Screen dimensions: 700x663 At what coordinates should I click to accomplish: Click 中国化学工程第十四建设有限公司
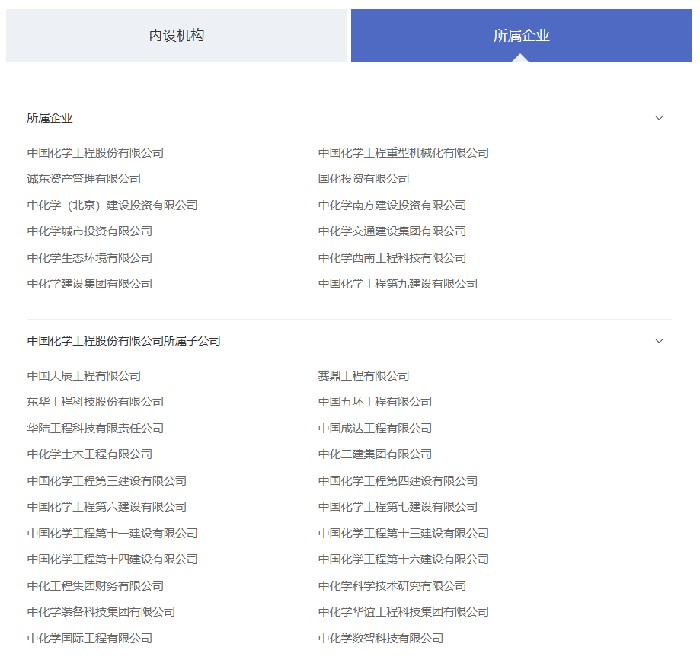[112, 559]
